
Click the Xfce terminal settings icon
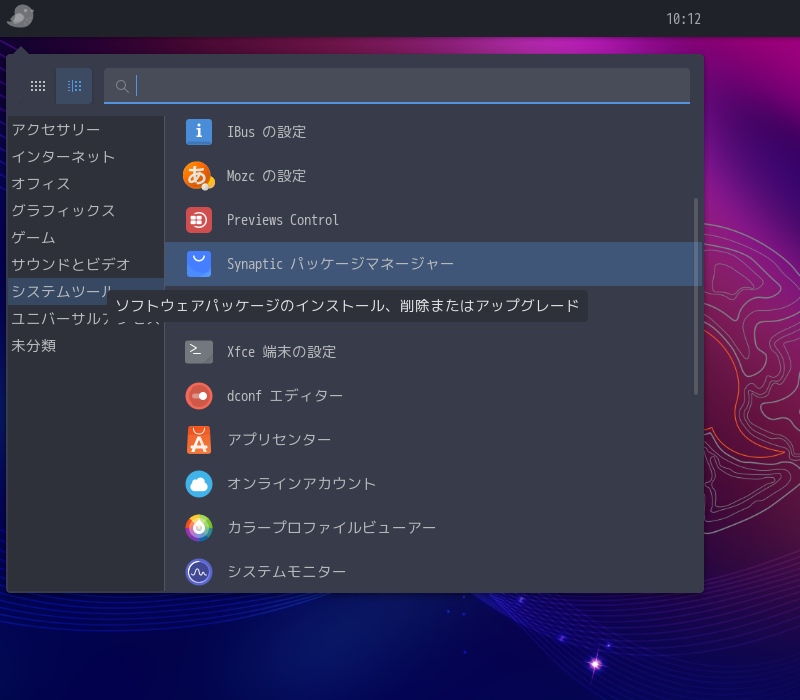199,352
